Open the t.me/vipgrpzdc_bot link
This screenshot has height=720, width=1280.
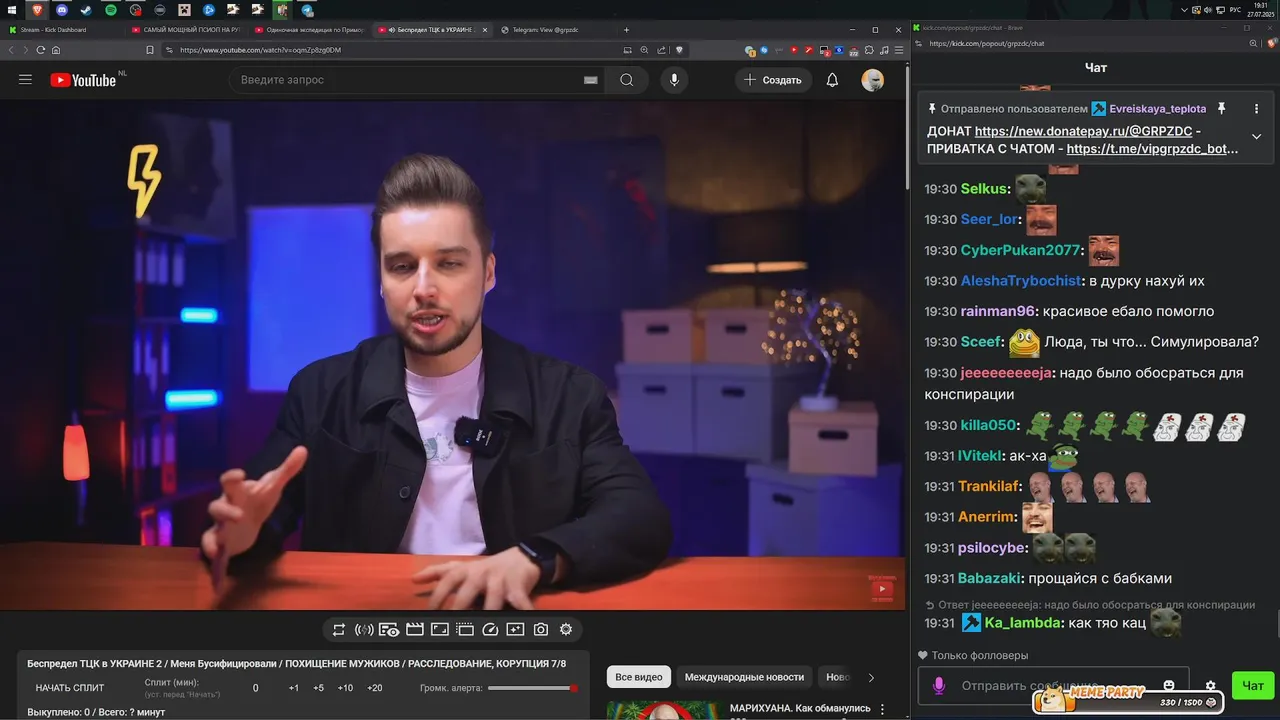pyautogui.click(x=1153, y=149)
